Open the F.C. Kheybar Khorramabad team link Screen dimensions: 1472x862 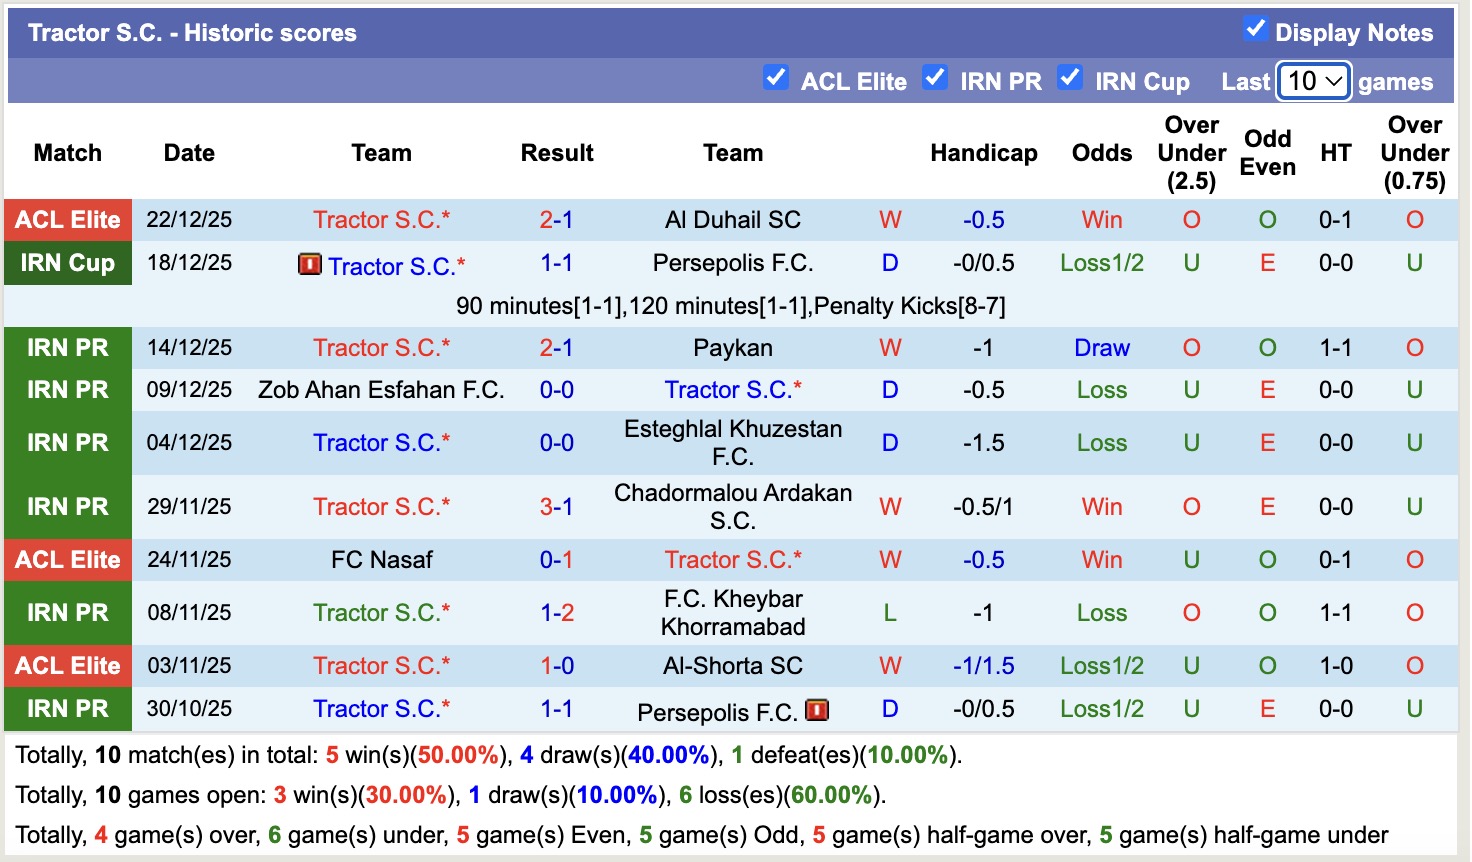tap(733, 613)
